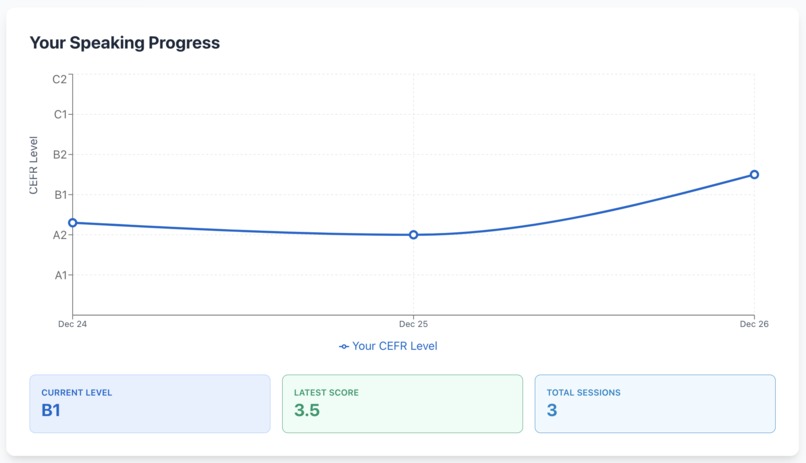Screen dimensions: 806x463
Task: Click the Dec 24 x-axis label
Action: point(72,324)
